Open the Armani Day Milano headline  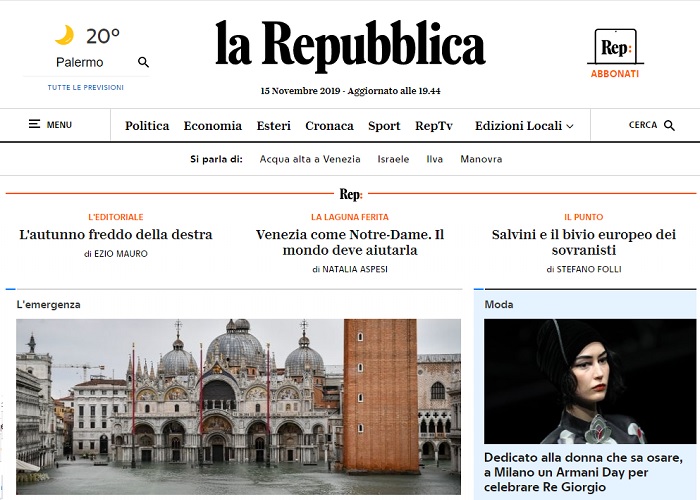(x=583, y=472)
